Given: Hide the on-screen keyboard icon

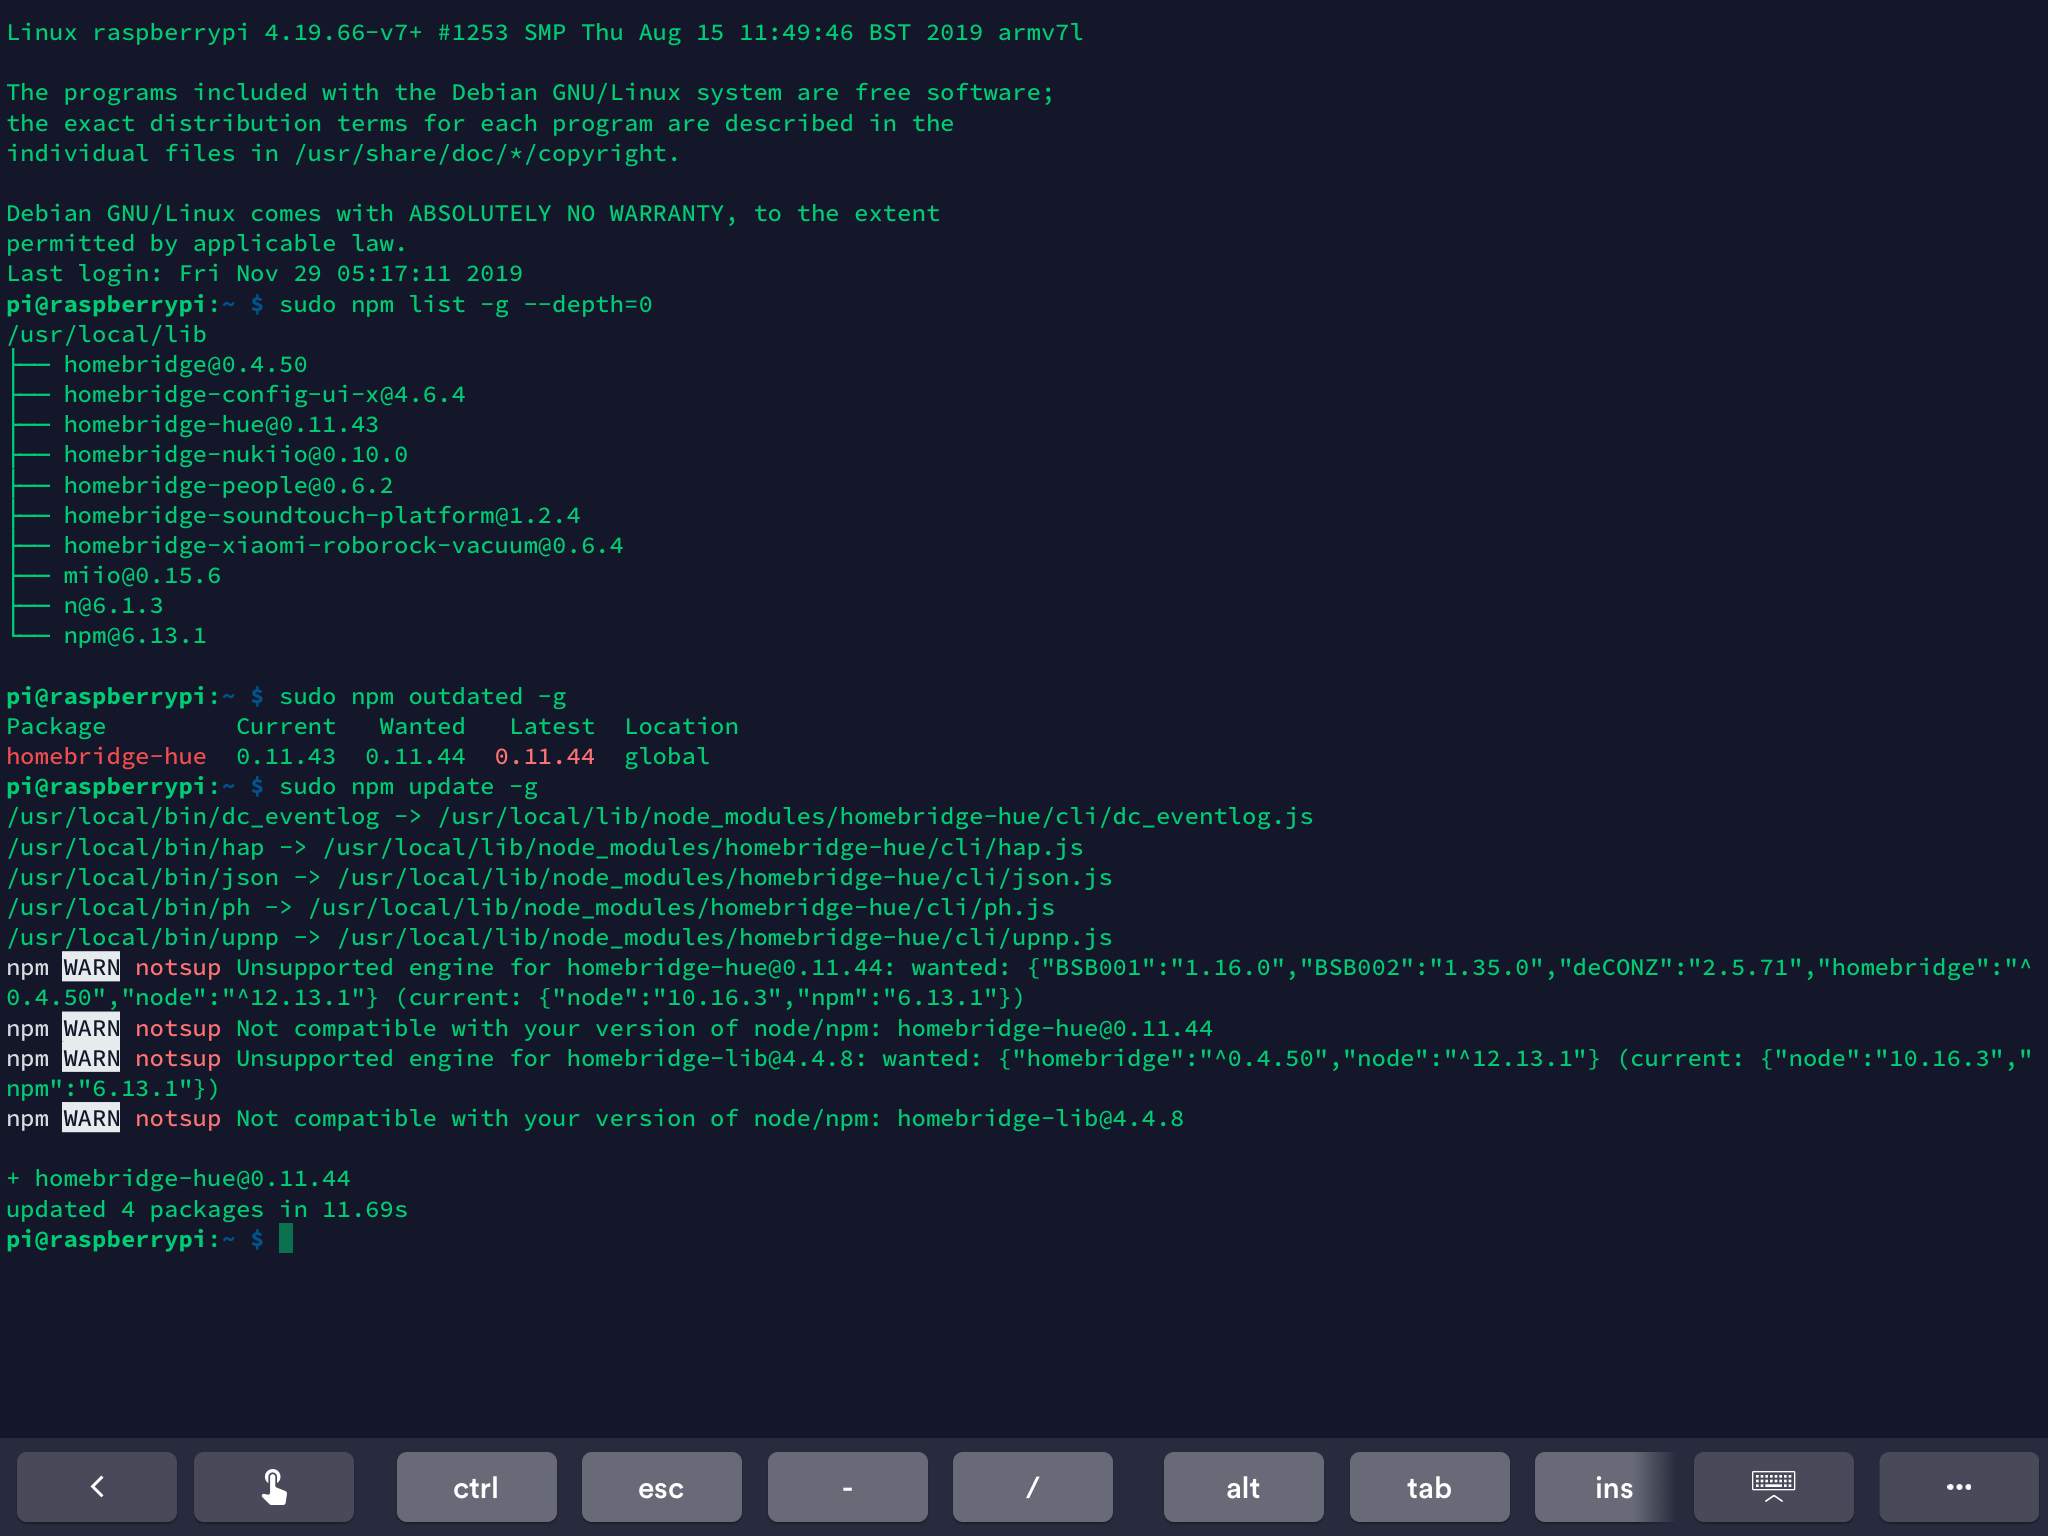Looking at the screenshot, I should click(1773, 1487).
